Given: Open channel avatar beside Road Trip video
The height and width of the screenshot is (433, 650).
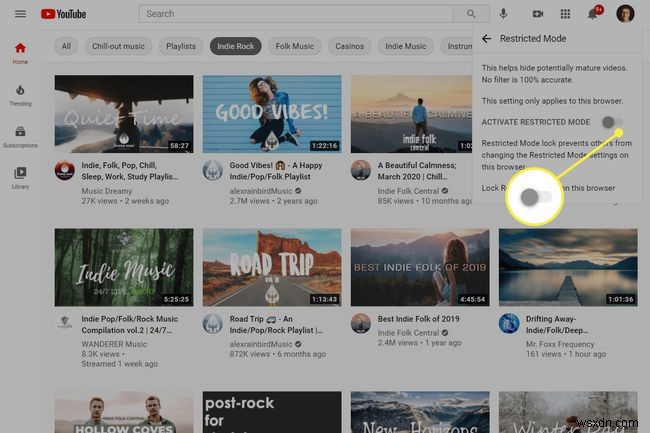Looking at the screenshot, I should click(213, 323).
